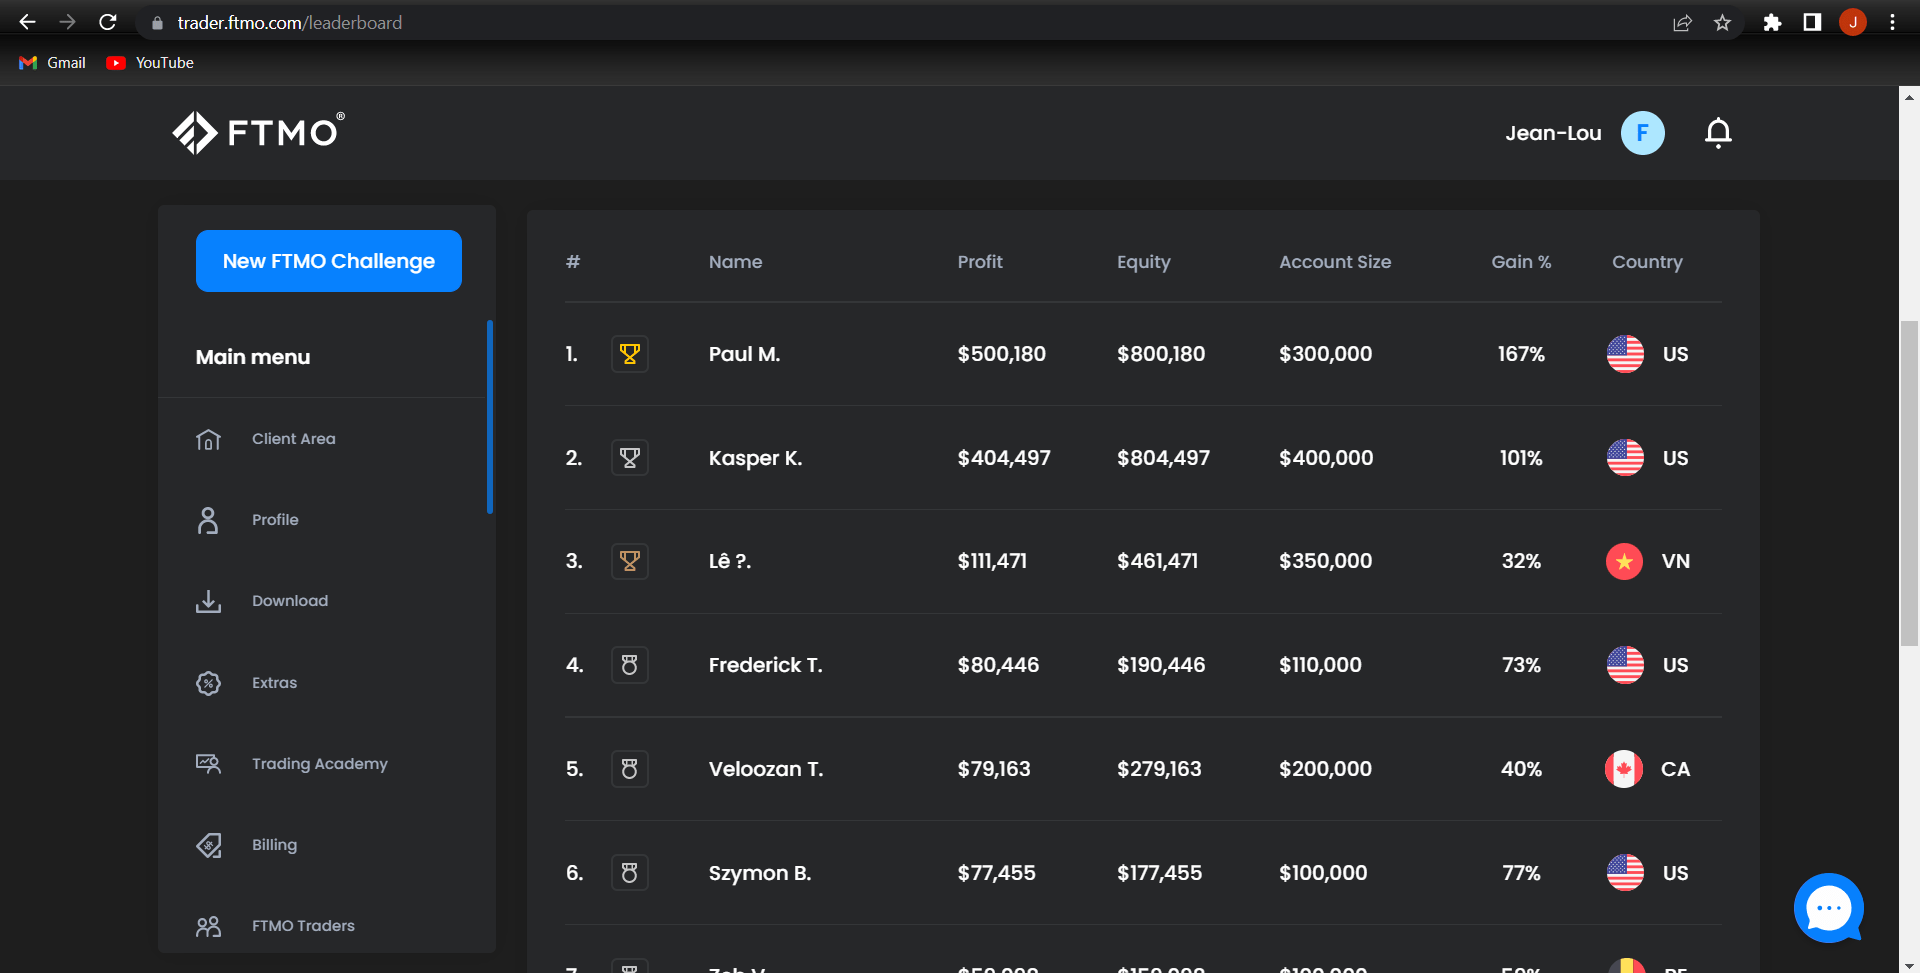Open the Gmail bookmark

(x=51, y=62)
